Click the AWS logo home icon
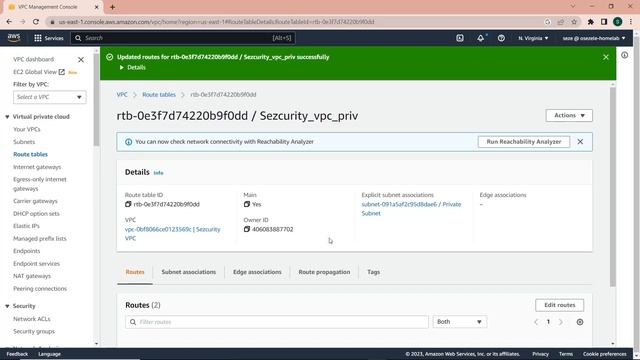This screenshot has height=360, width=640. click(14, 38)
